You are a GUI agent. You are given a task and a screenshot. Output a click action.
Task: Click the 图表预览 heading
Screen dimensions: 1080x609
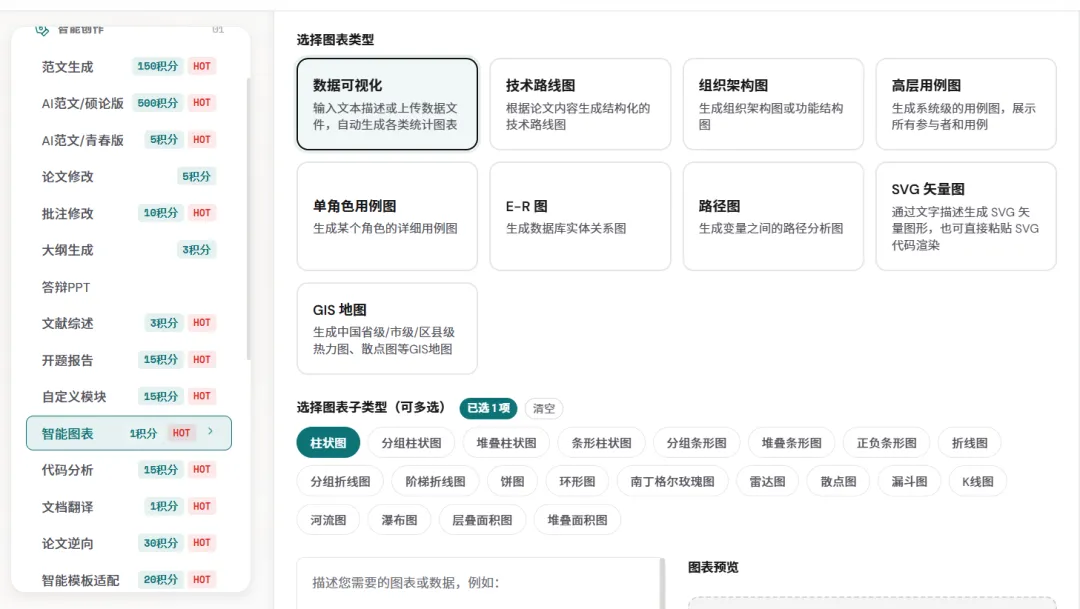(x=714, y=567)
